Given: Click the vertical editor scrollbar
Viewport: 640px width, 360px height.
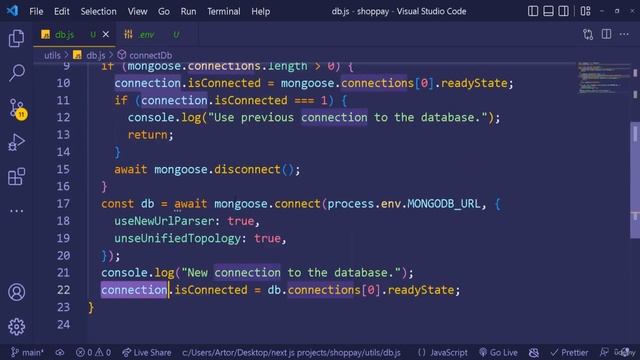Looking at the screenshot, I should pos(635,180).
